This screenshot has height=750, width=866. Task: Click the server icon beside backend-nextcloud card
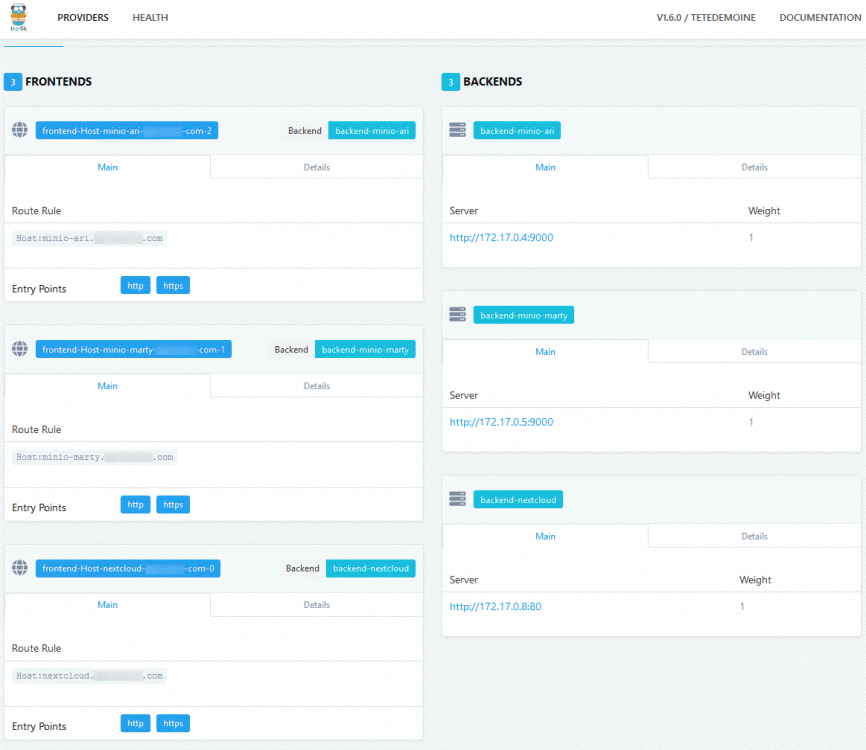[457, 499]
